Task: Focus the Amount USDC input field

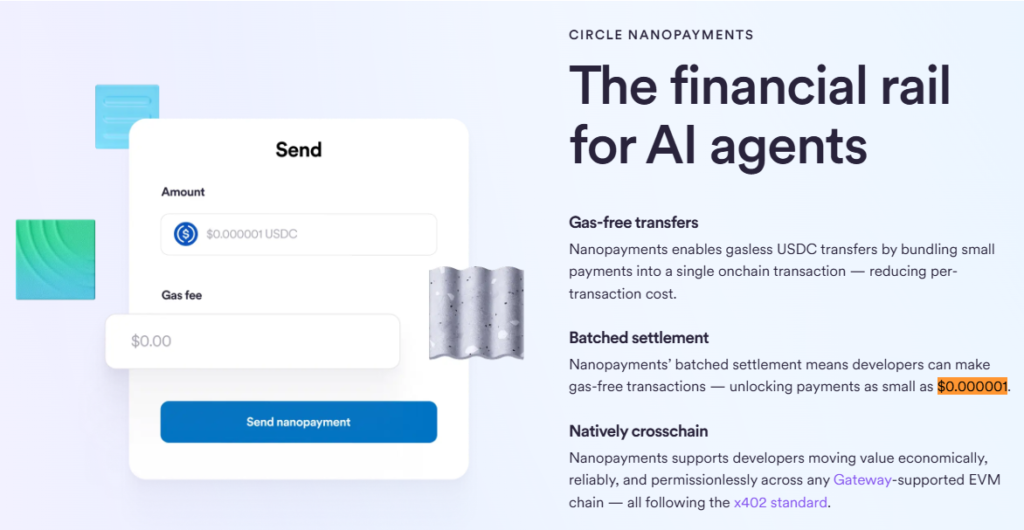Action: click(x=310, y=234)
